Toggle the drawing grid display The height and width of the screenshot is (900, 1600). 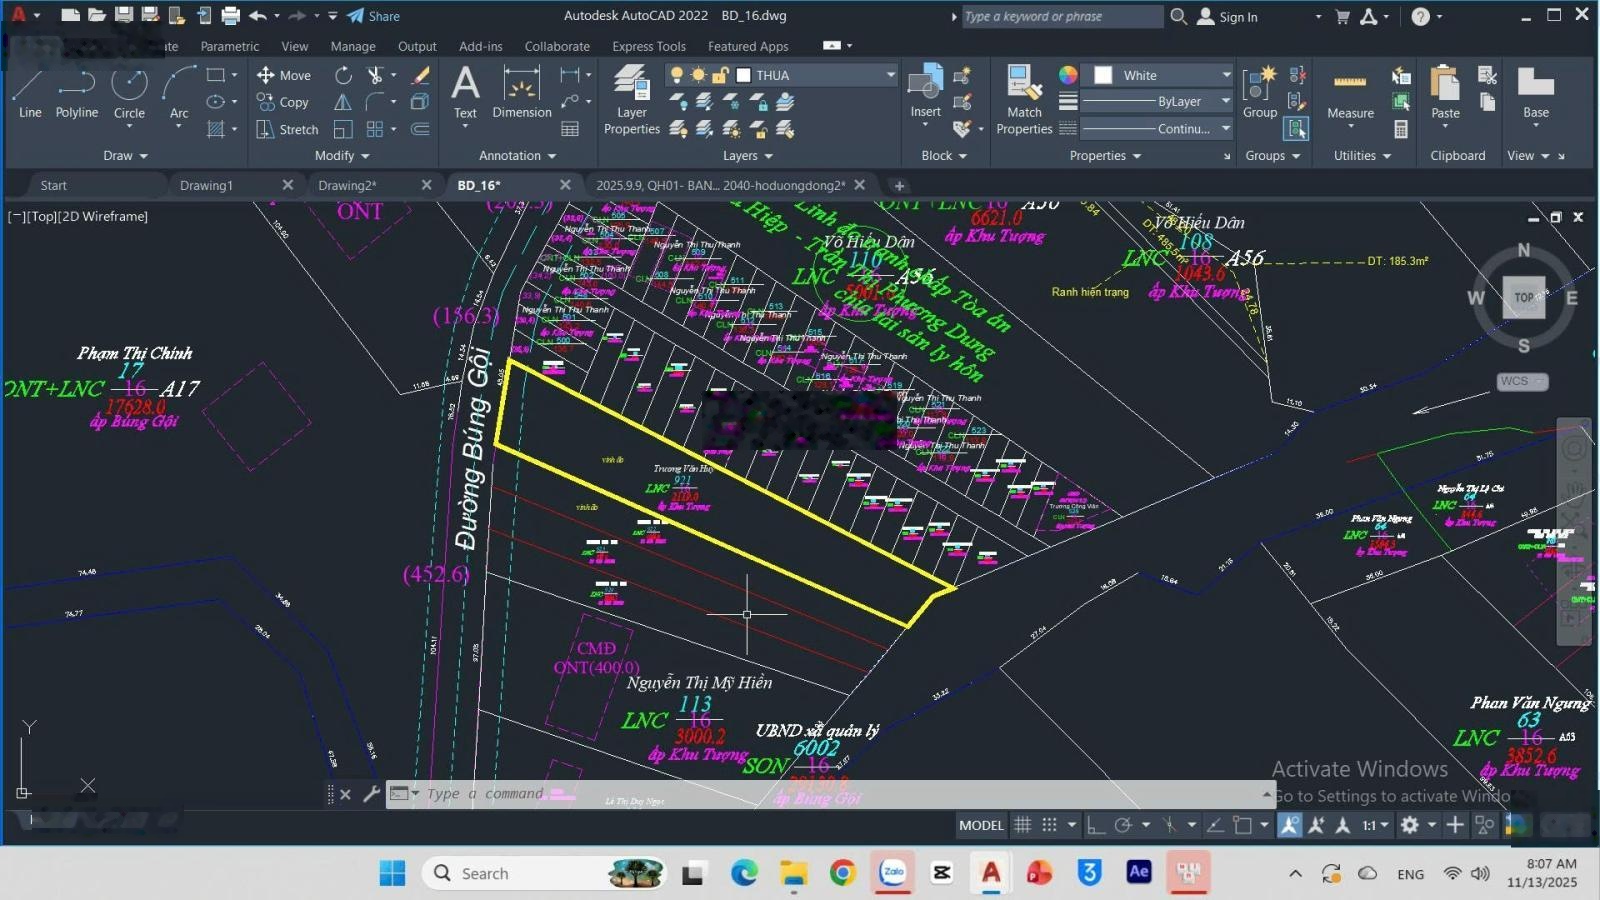click(x=1022, y=825)
